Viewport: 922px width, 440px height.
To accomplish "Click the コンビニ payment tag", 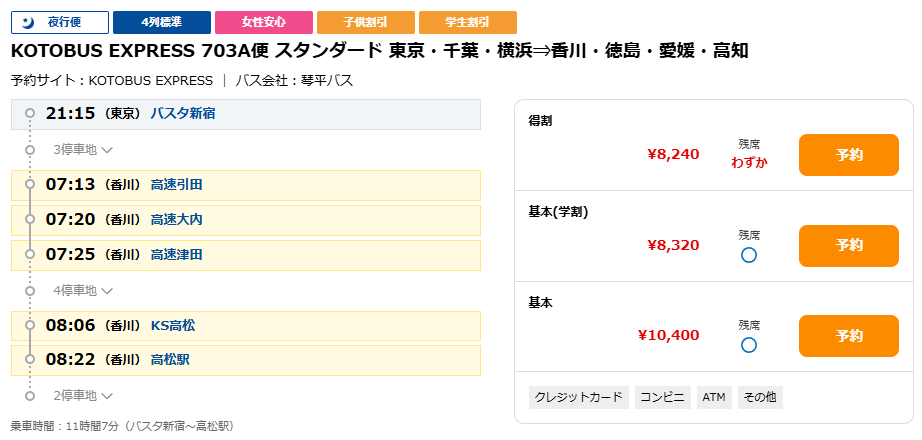I will click(x=663, y=398).
